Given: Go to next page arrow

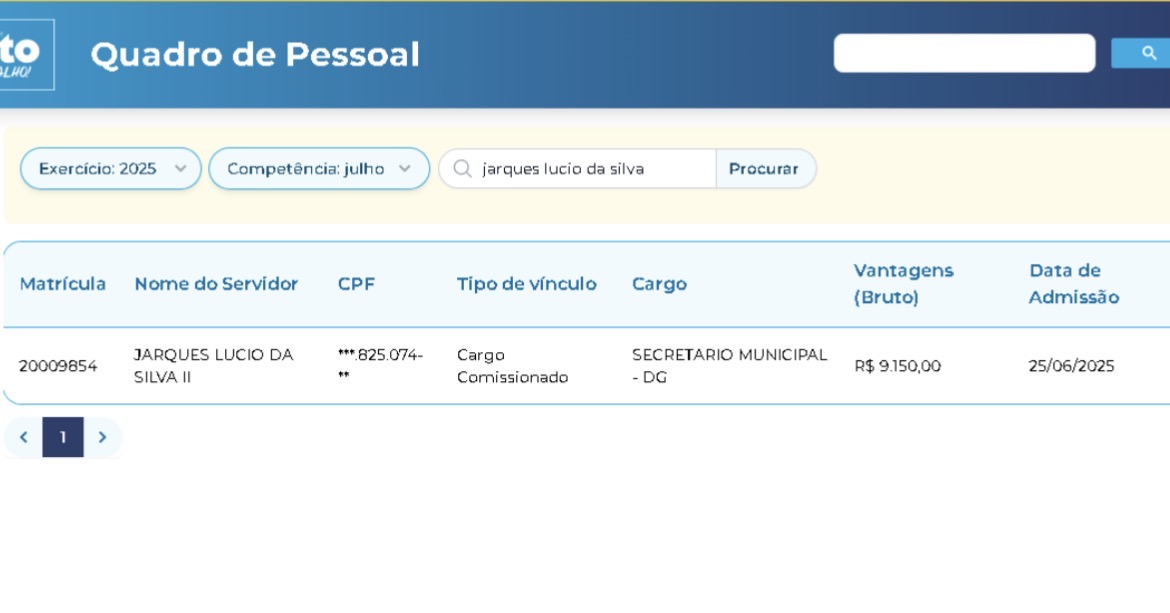Looking at the screenshot, I should [x=103, y=437].
